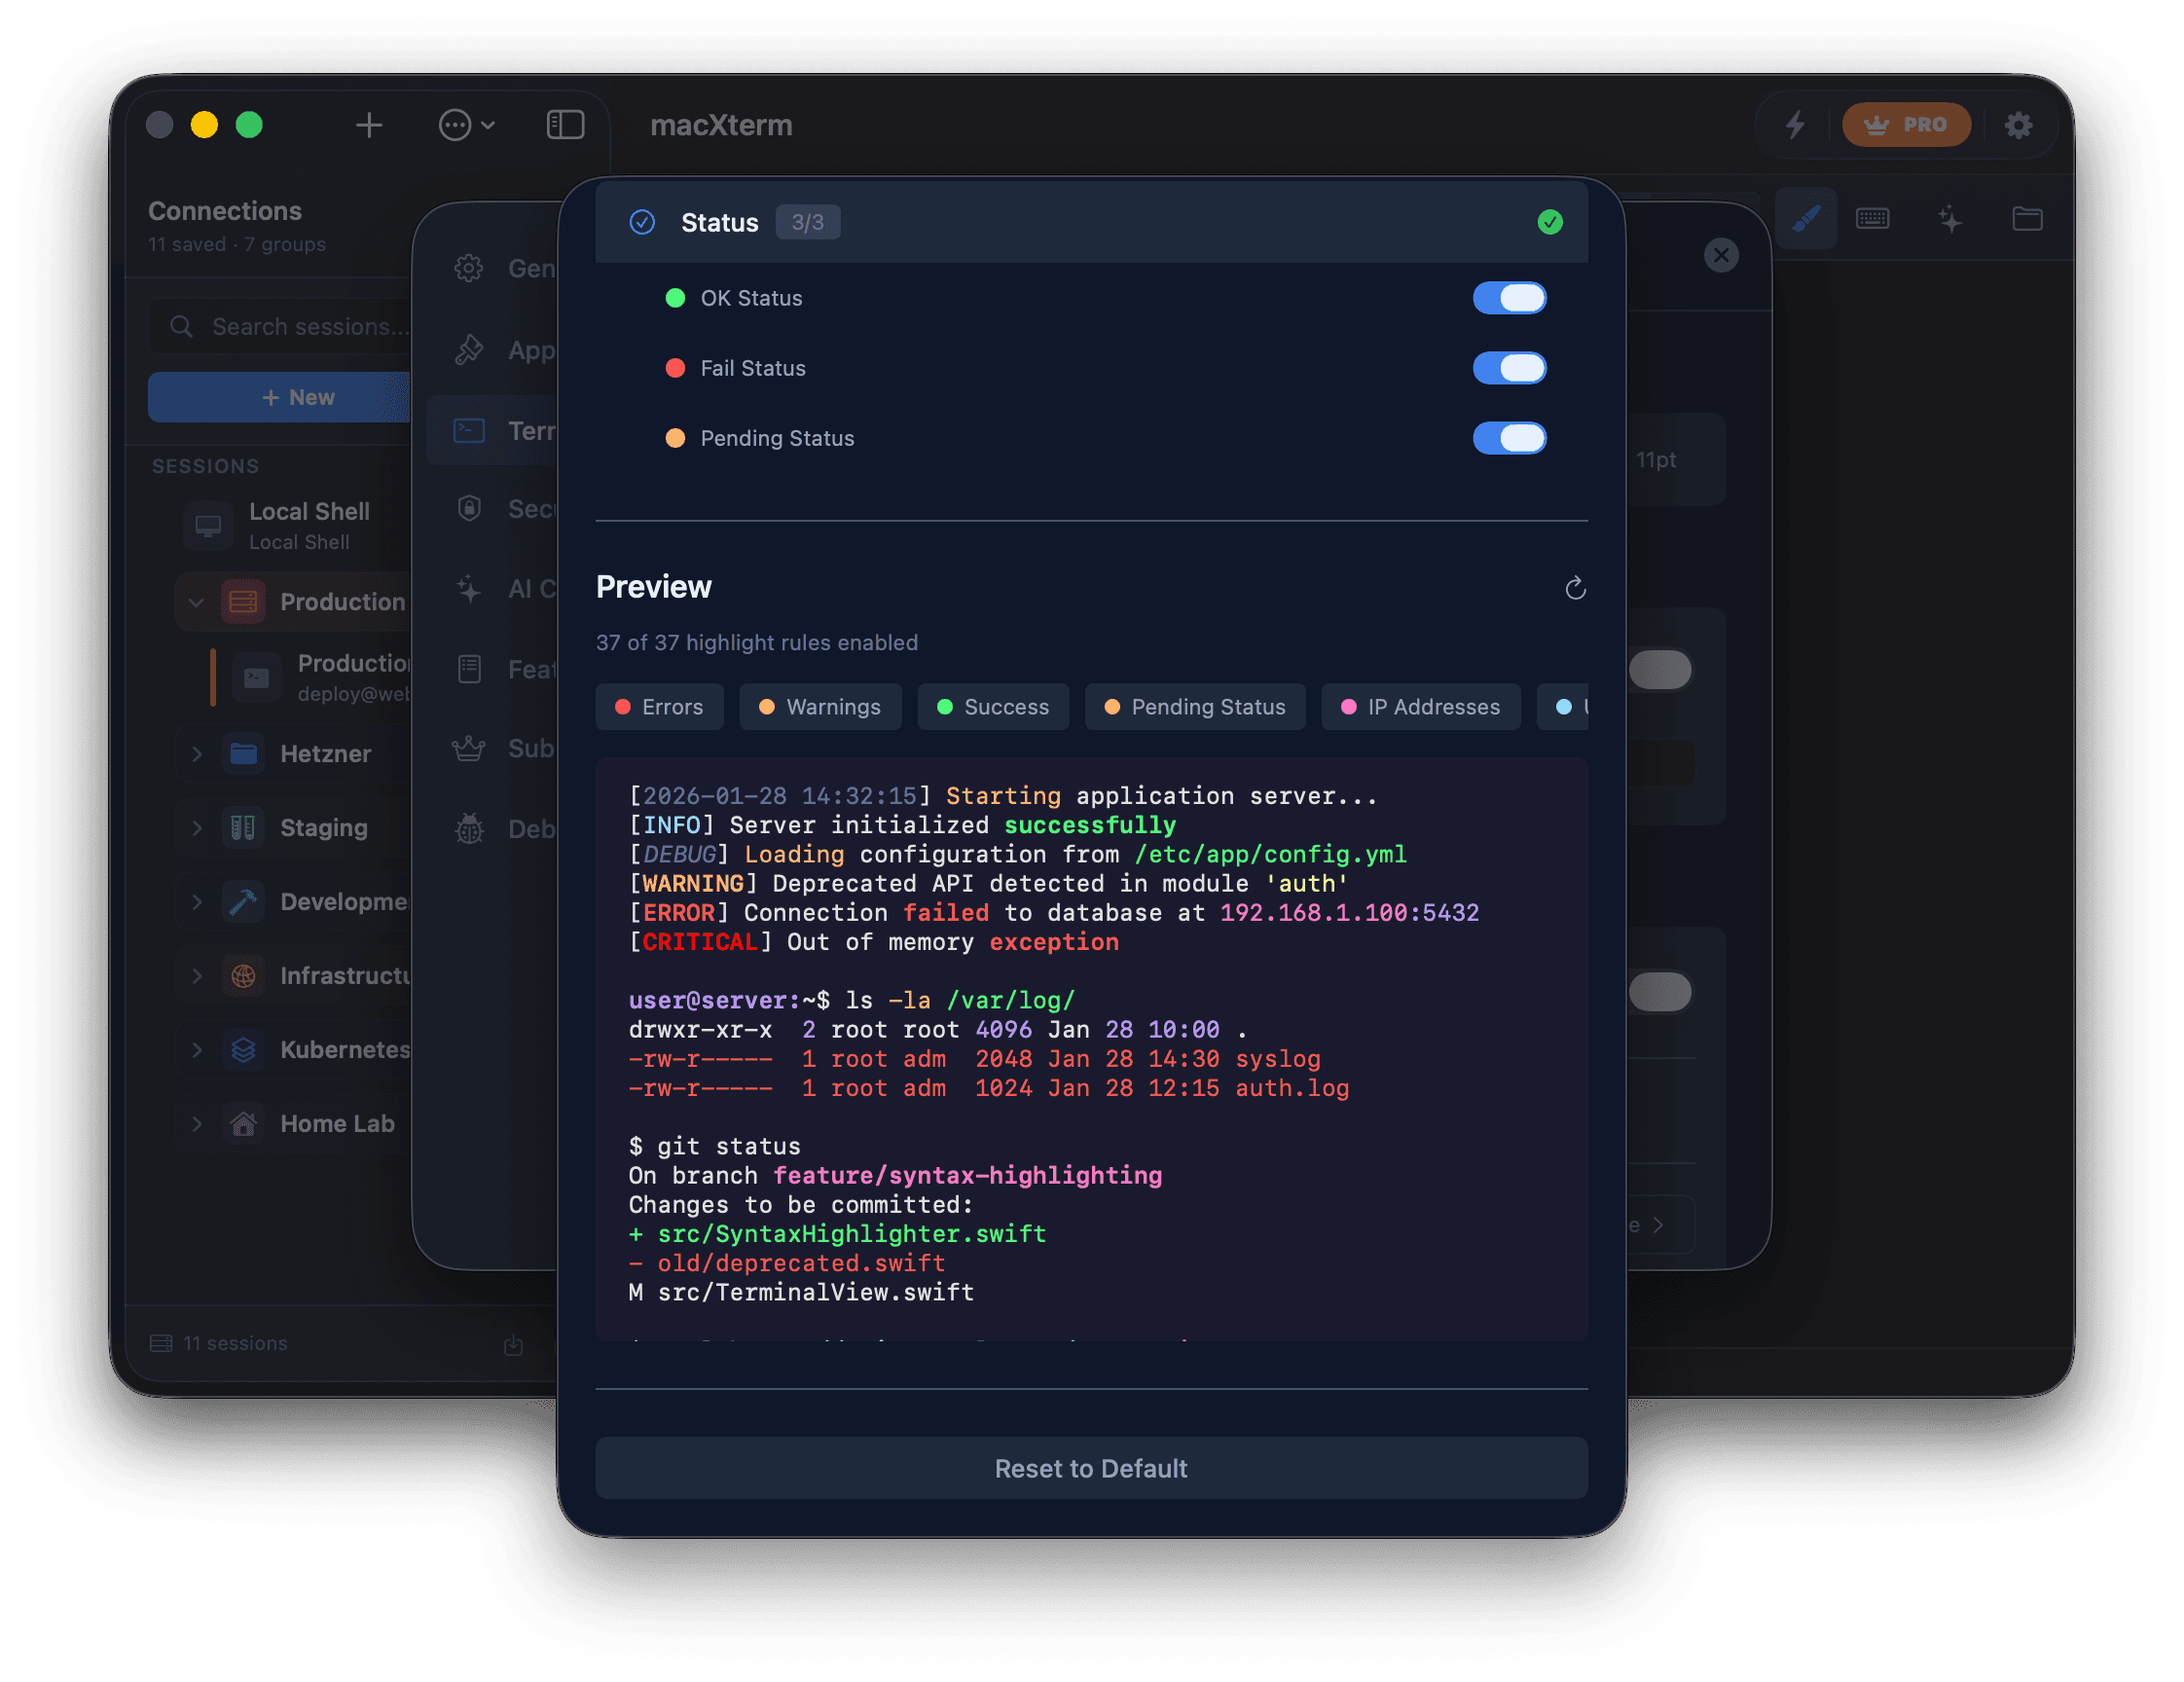Click the blue paintbrush appearance icon
The image size is (2184, 1682).
(x=1806, y=218)
